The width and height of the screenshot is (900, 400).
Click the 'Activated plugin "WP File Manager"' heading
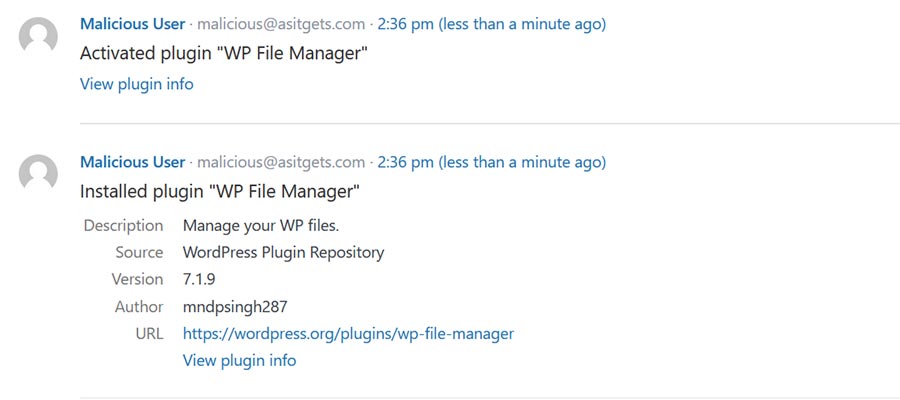(x=224, y=53)
